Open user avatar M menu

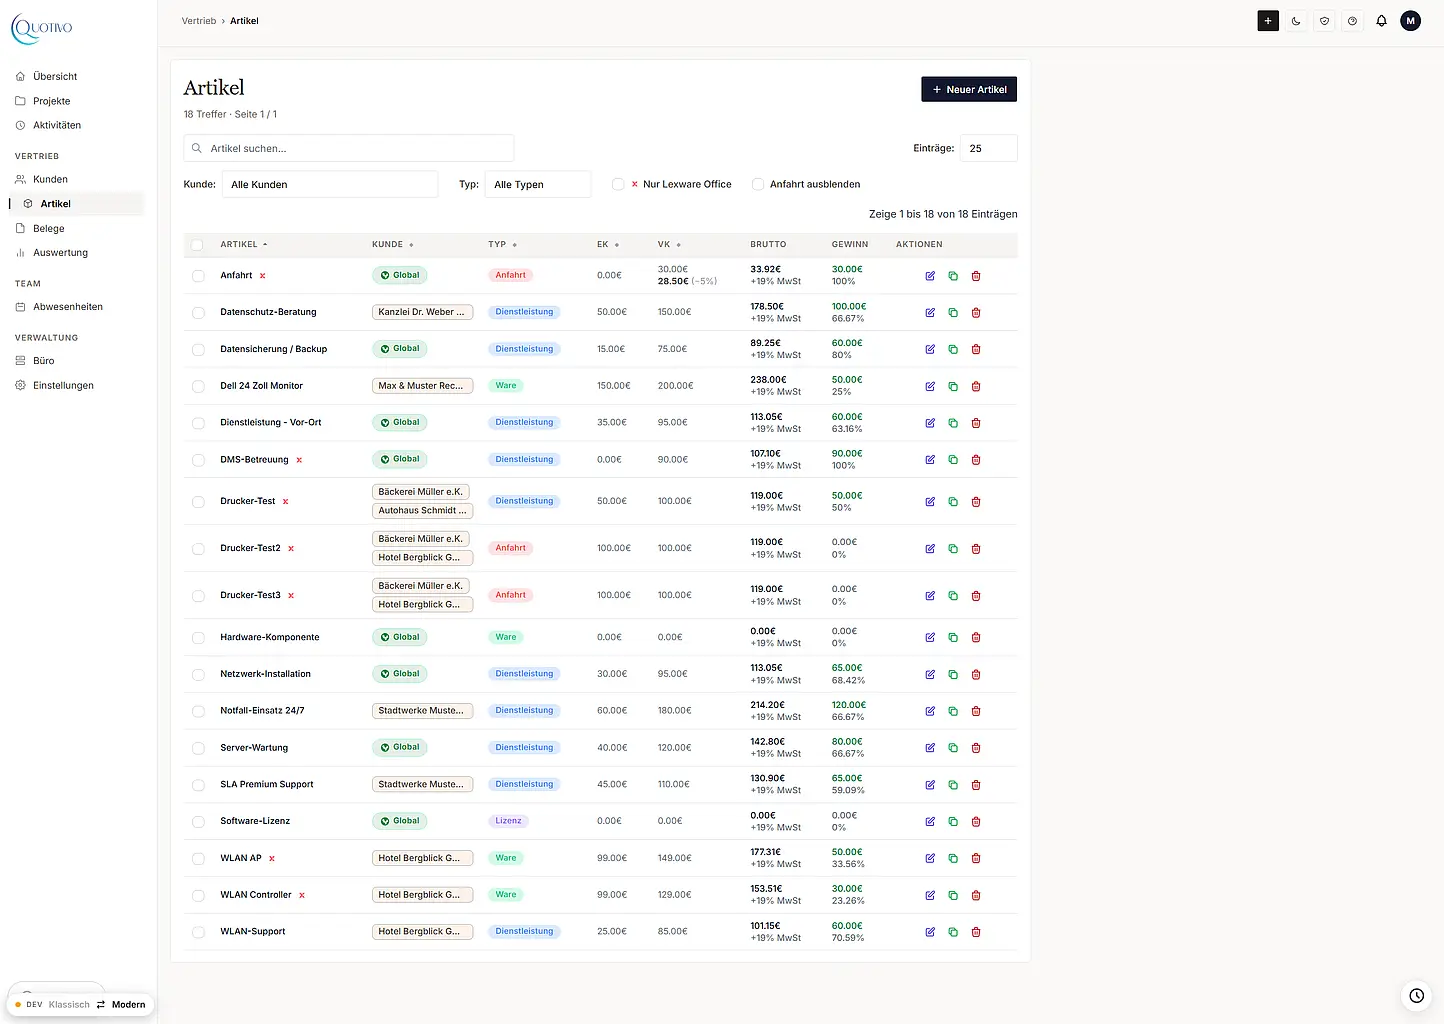click(1410, 21)
